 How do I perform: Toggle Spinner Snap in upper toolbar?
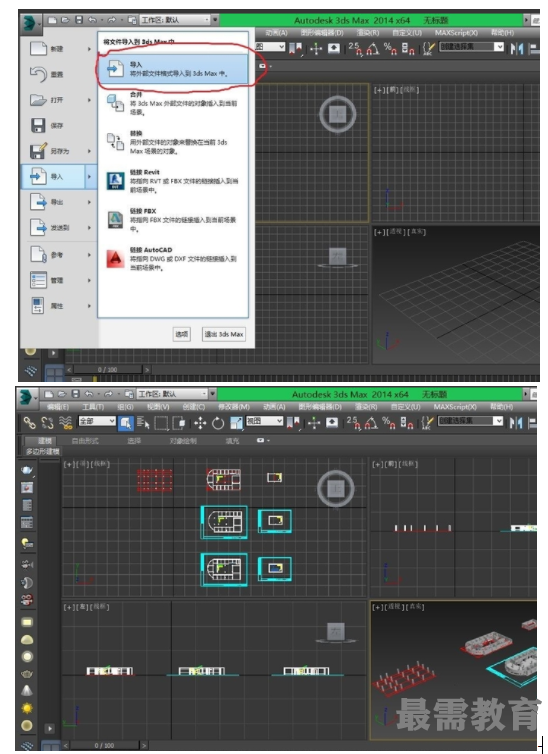coord(408,49)
